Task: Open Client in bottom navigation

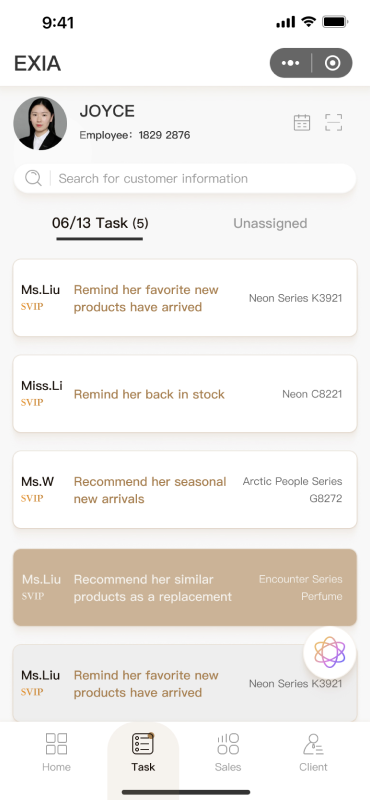Action: click(x=313, y=752)
